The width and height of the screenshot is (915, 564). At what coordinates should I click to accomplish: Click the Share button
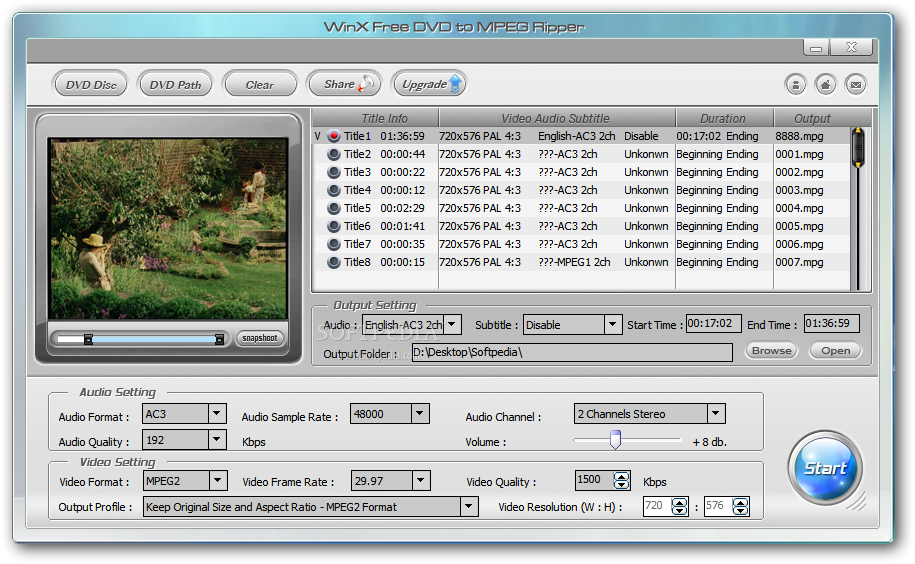(x=344, y=85)
